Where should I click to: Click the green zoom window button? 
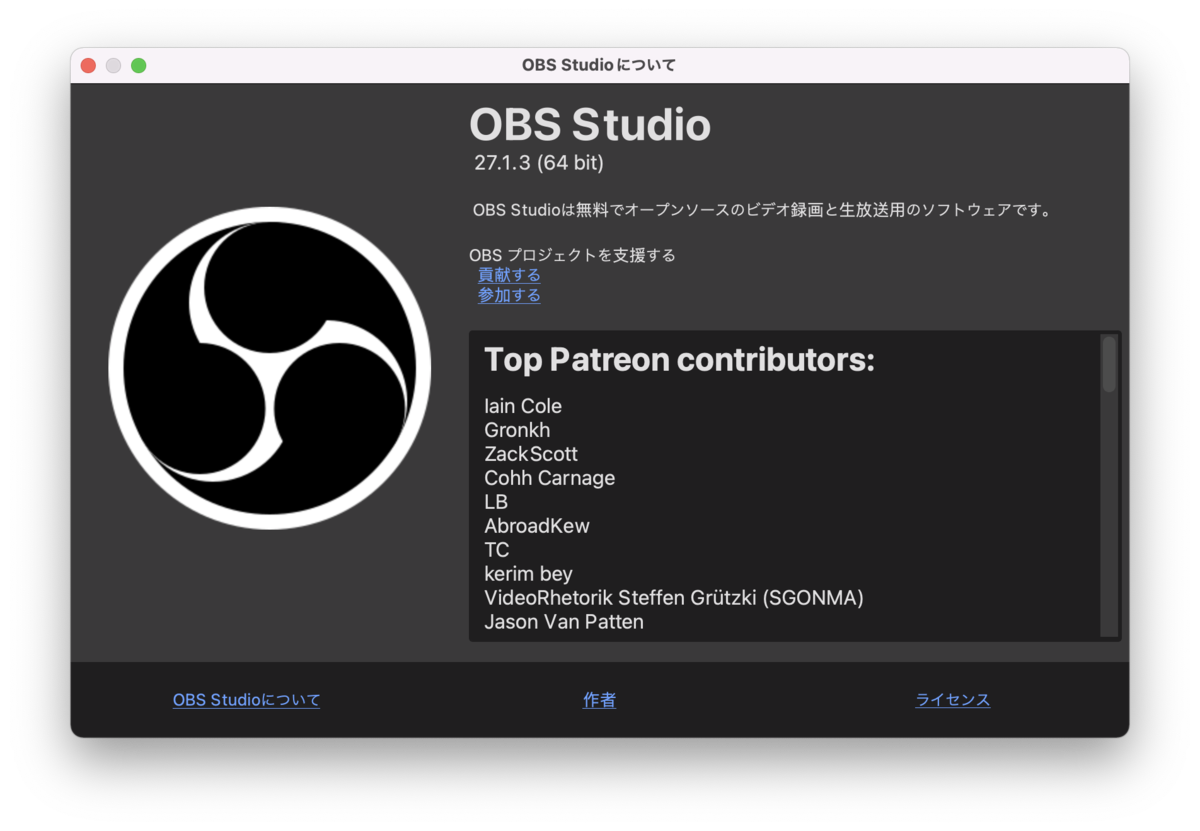138,65
